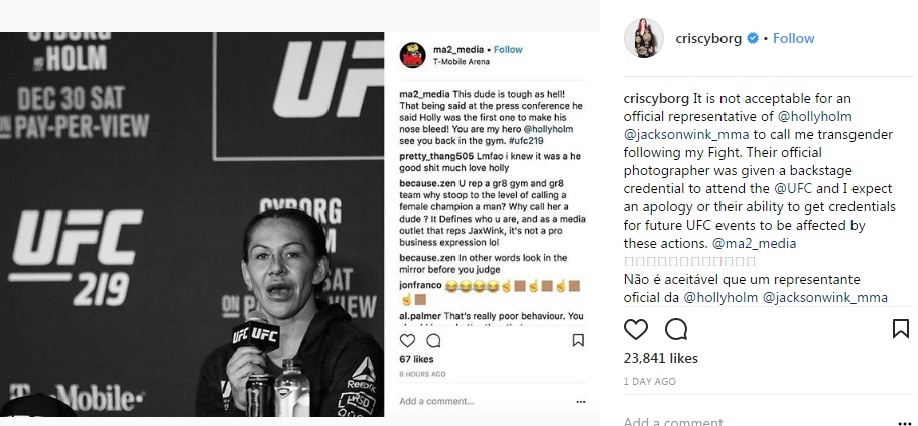
Task: Open comments via speech bubble on criscyborg post
Action: (x=676, y=329)
